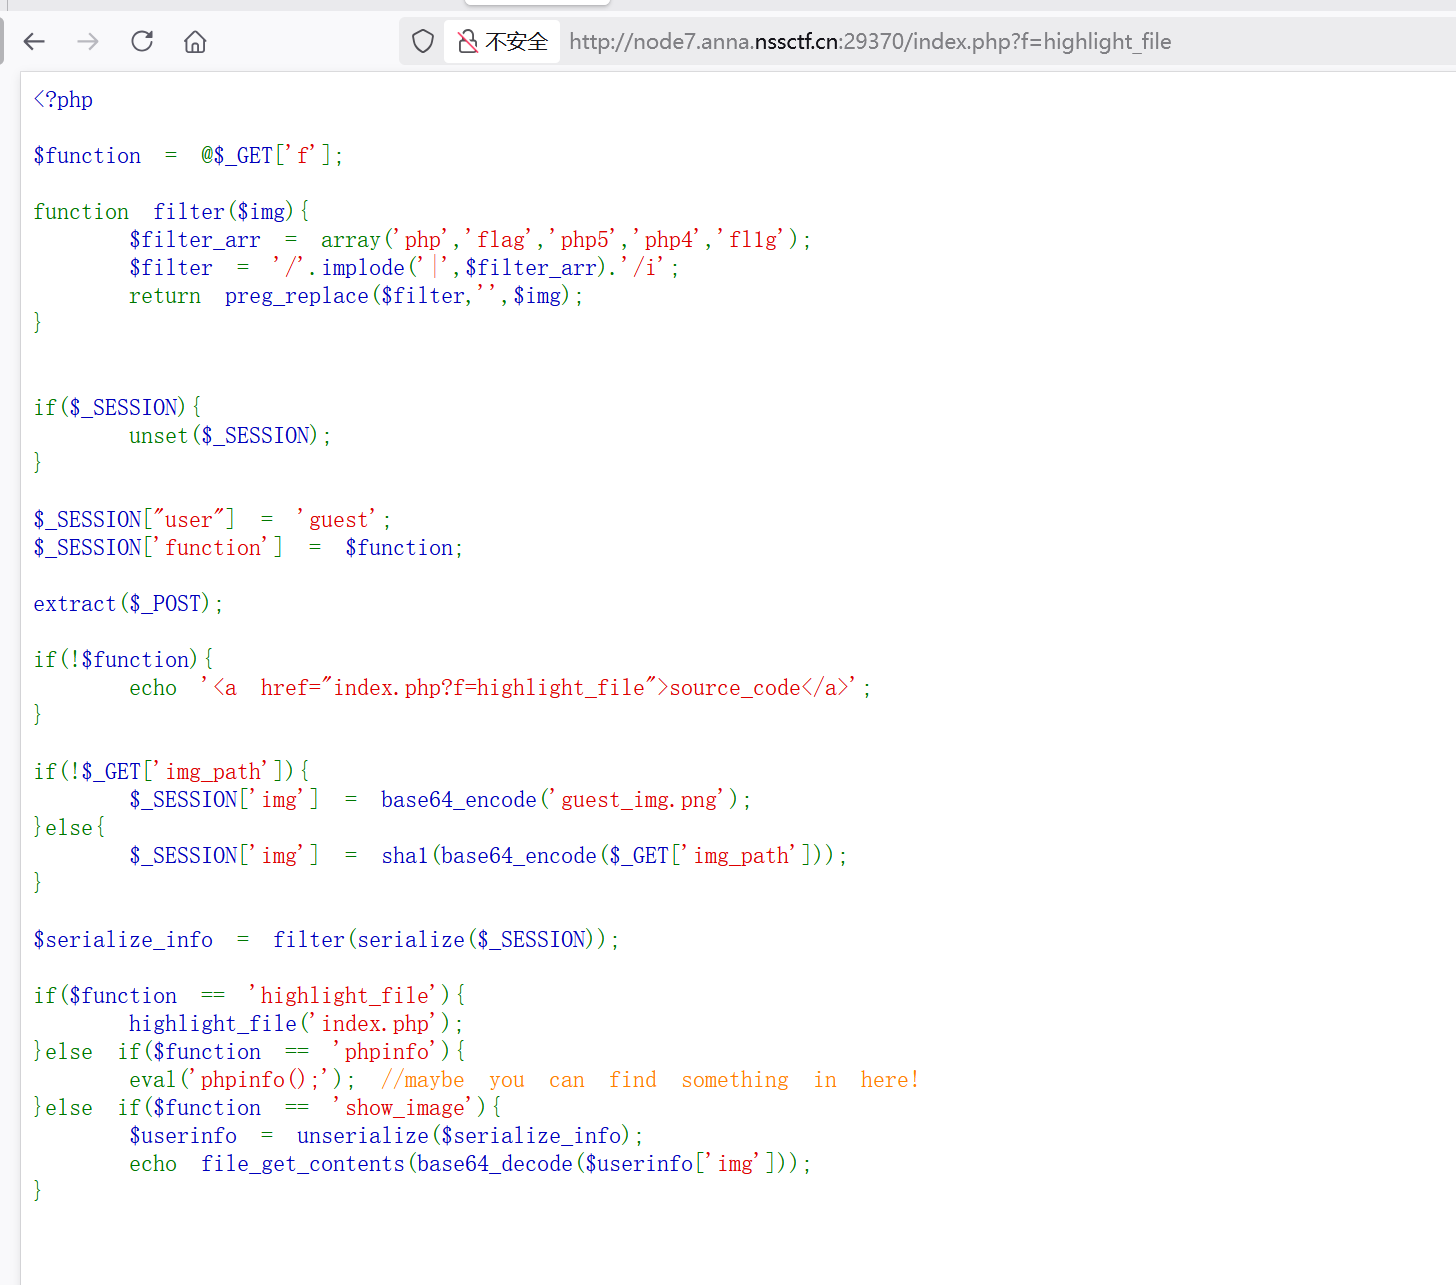This screenshot has height=1285, width=1456.
Task: Click the return preg_replace line
Action: pos(356,295)
